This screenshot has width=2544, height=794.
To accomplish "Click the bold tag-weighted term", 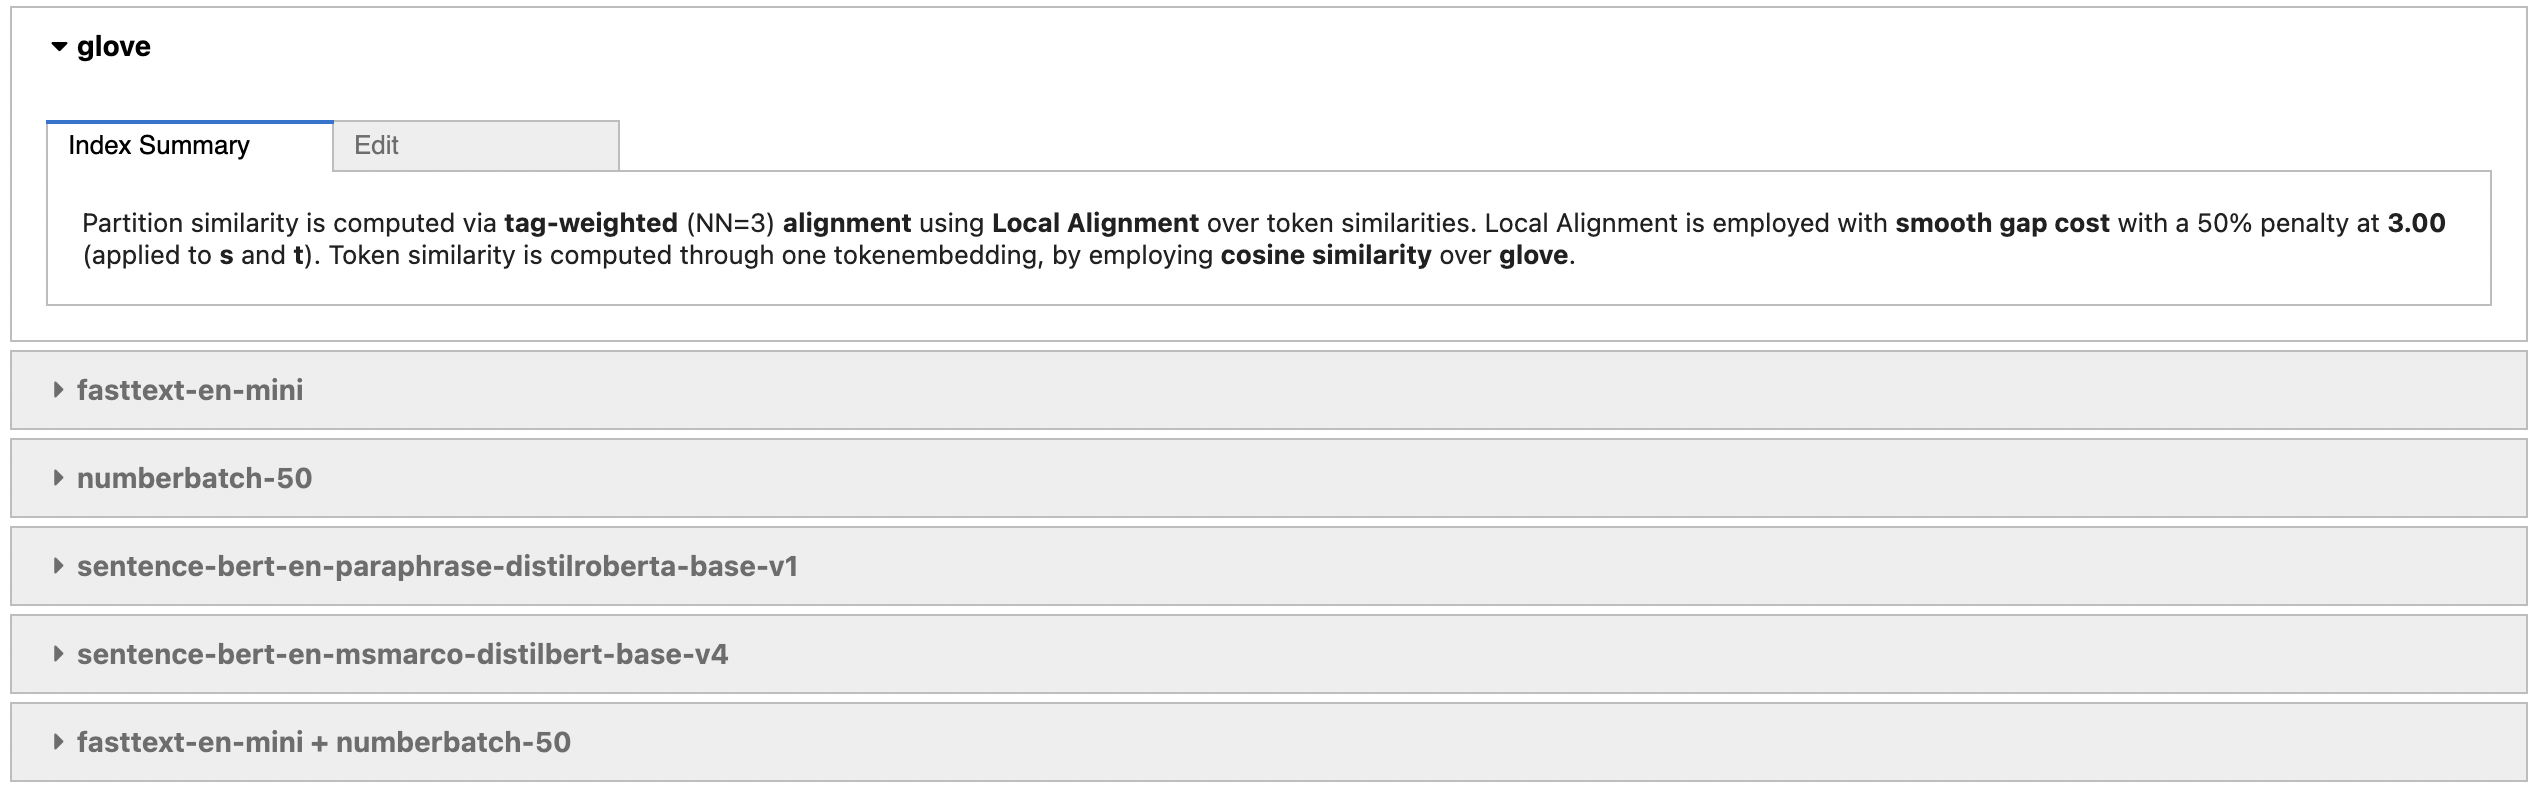I will coord(591,223).
